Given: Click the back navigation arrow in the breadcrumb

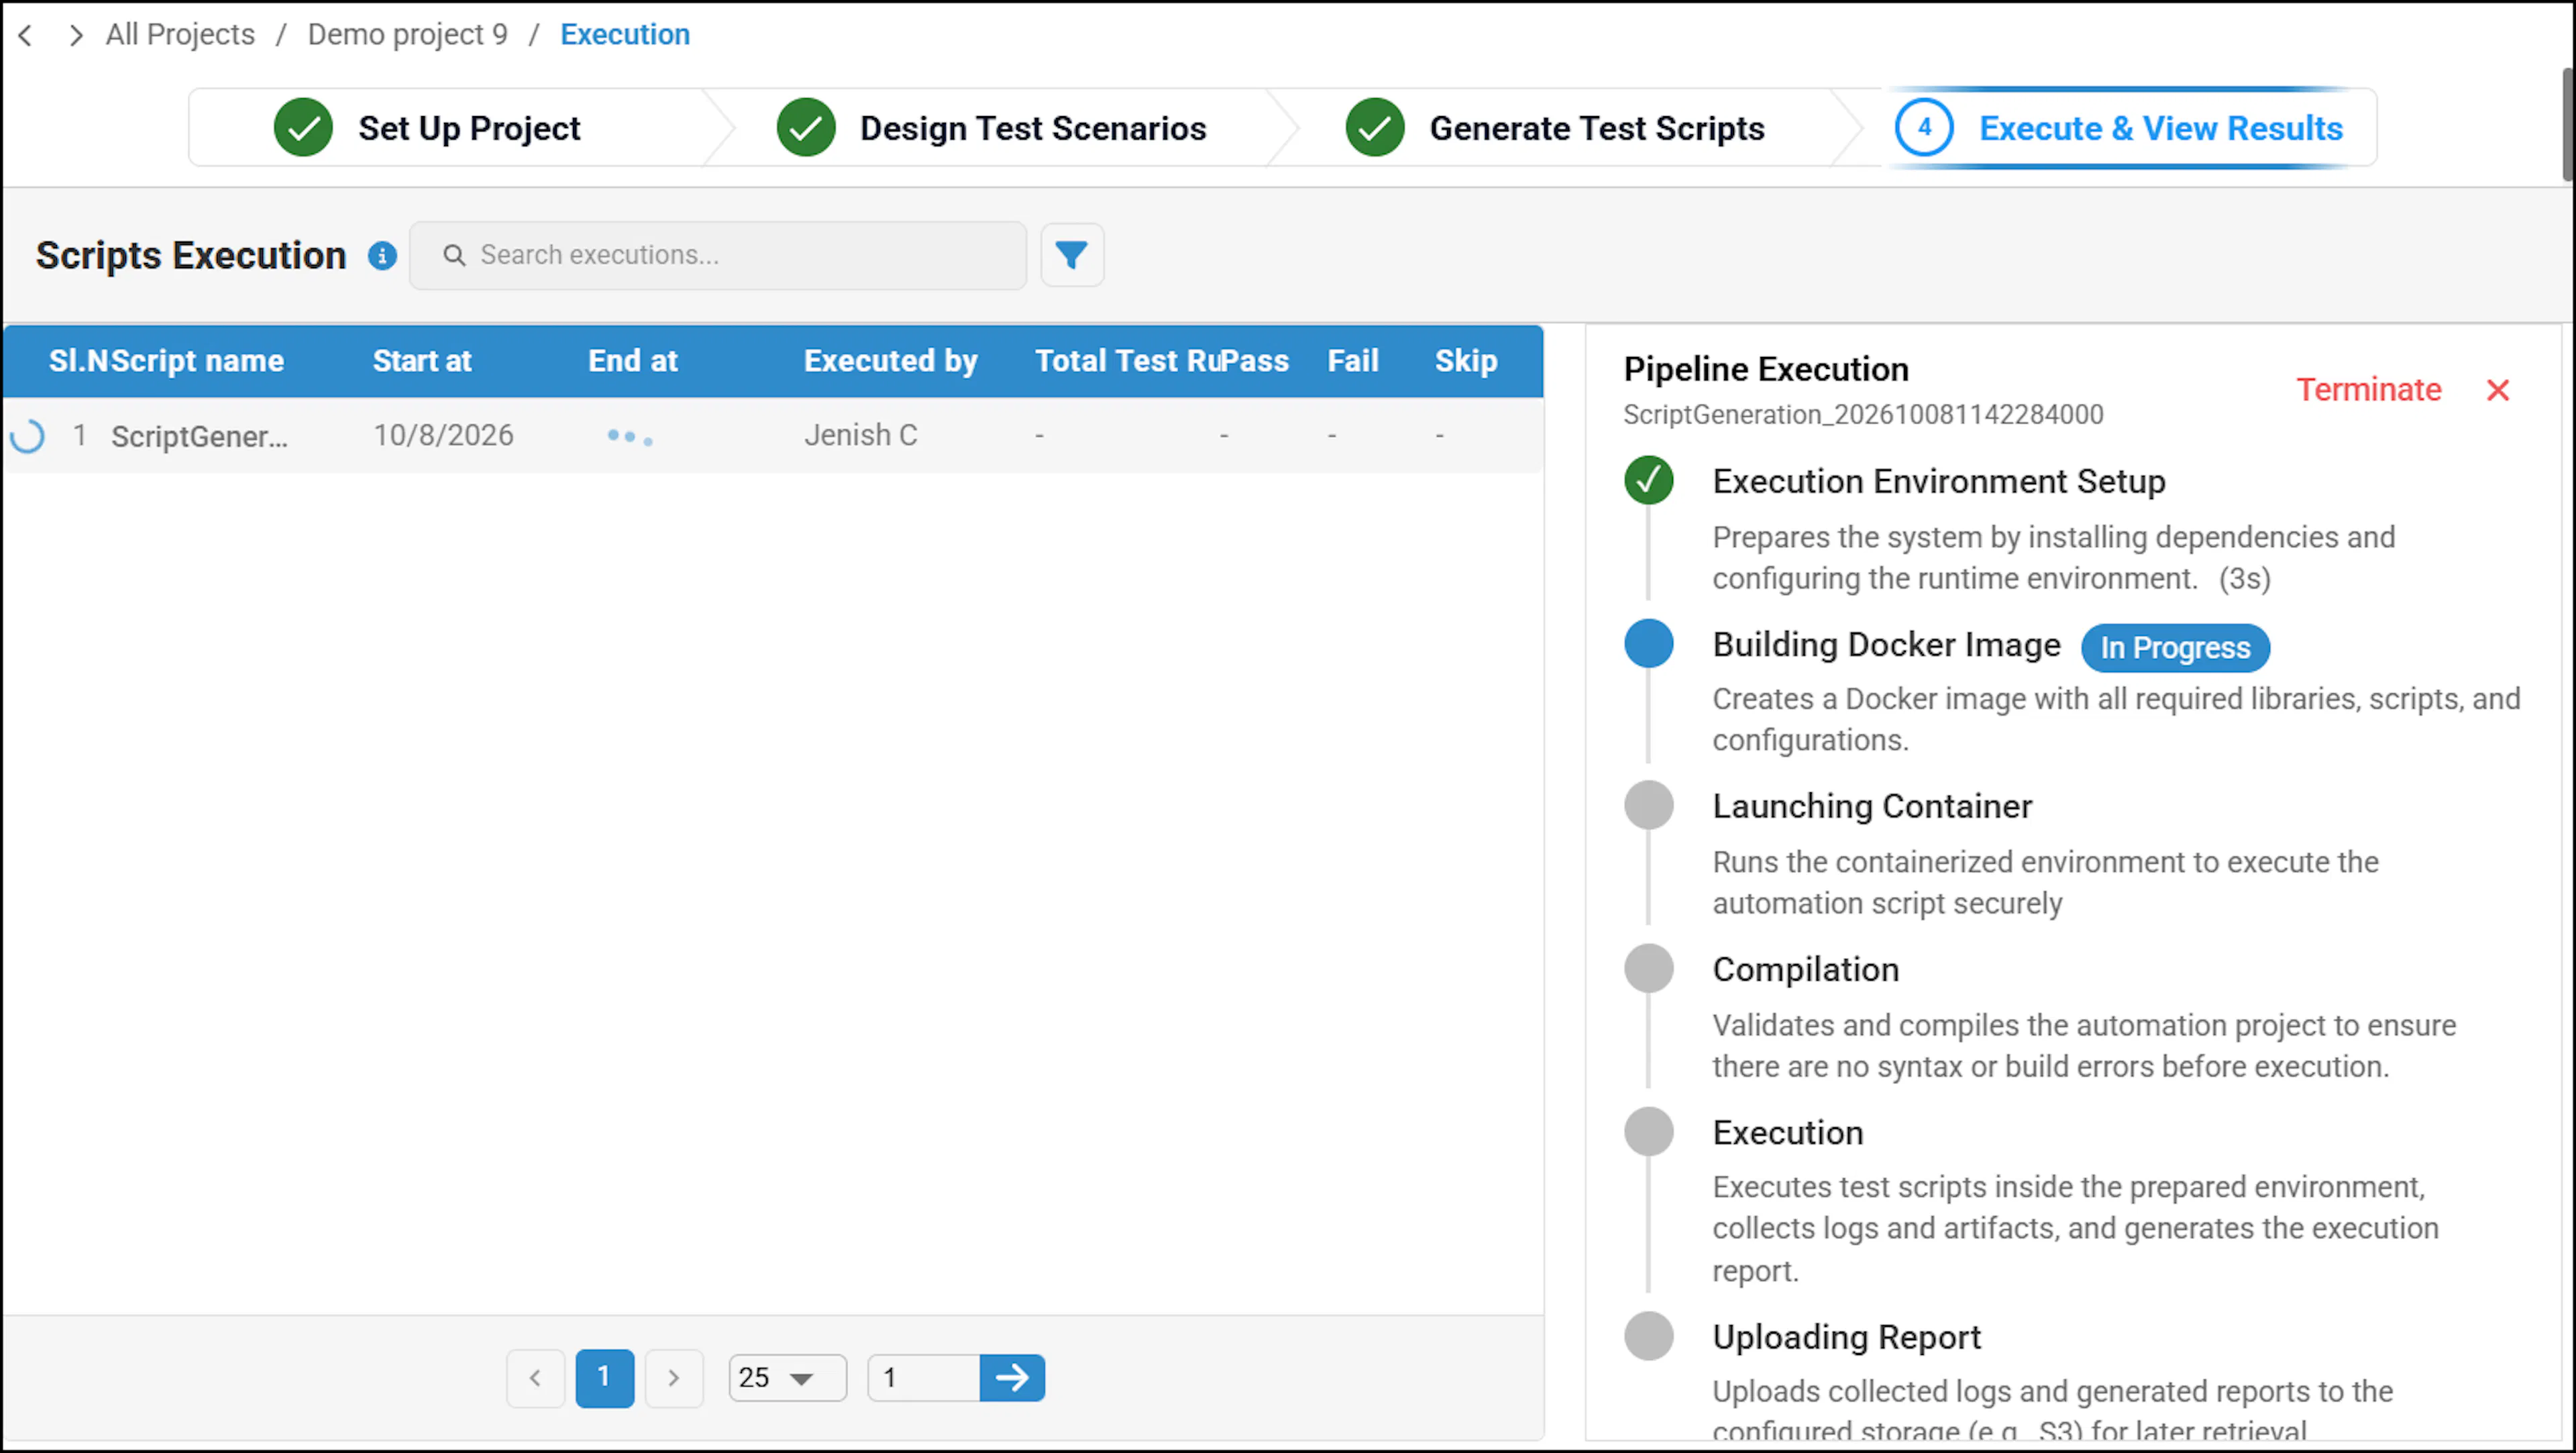Looking at the screenshot, I should 26,35.
